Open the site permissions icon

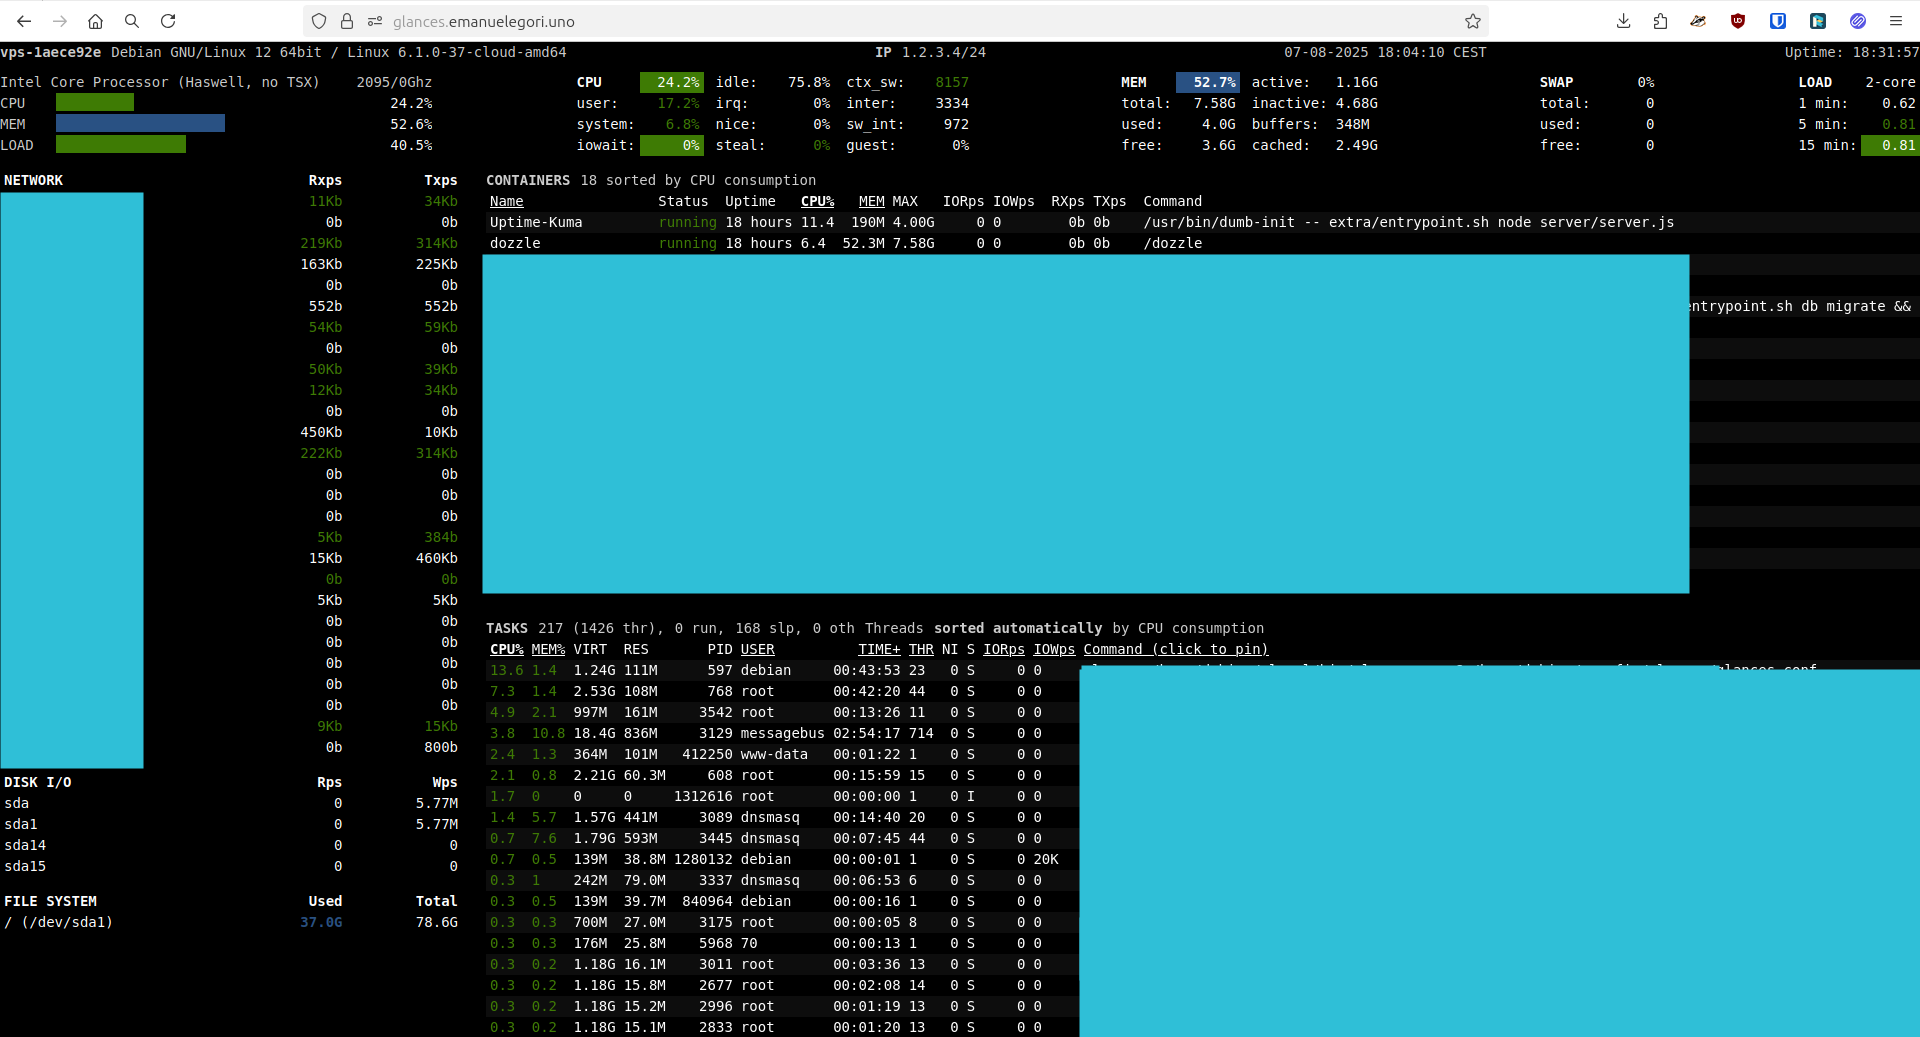point(375,21)
